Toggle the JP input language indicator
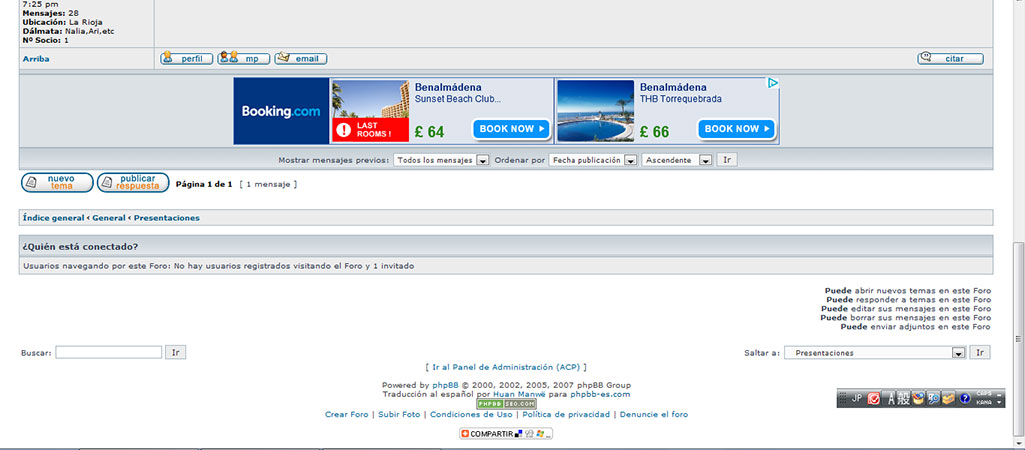 click(856, 398)
